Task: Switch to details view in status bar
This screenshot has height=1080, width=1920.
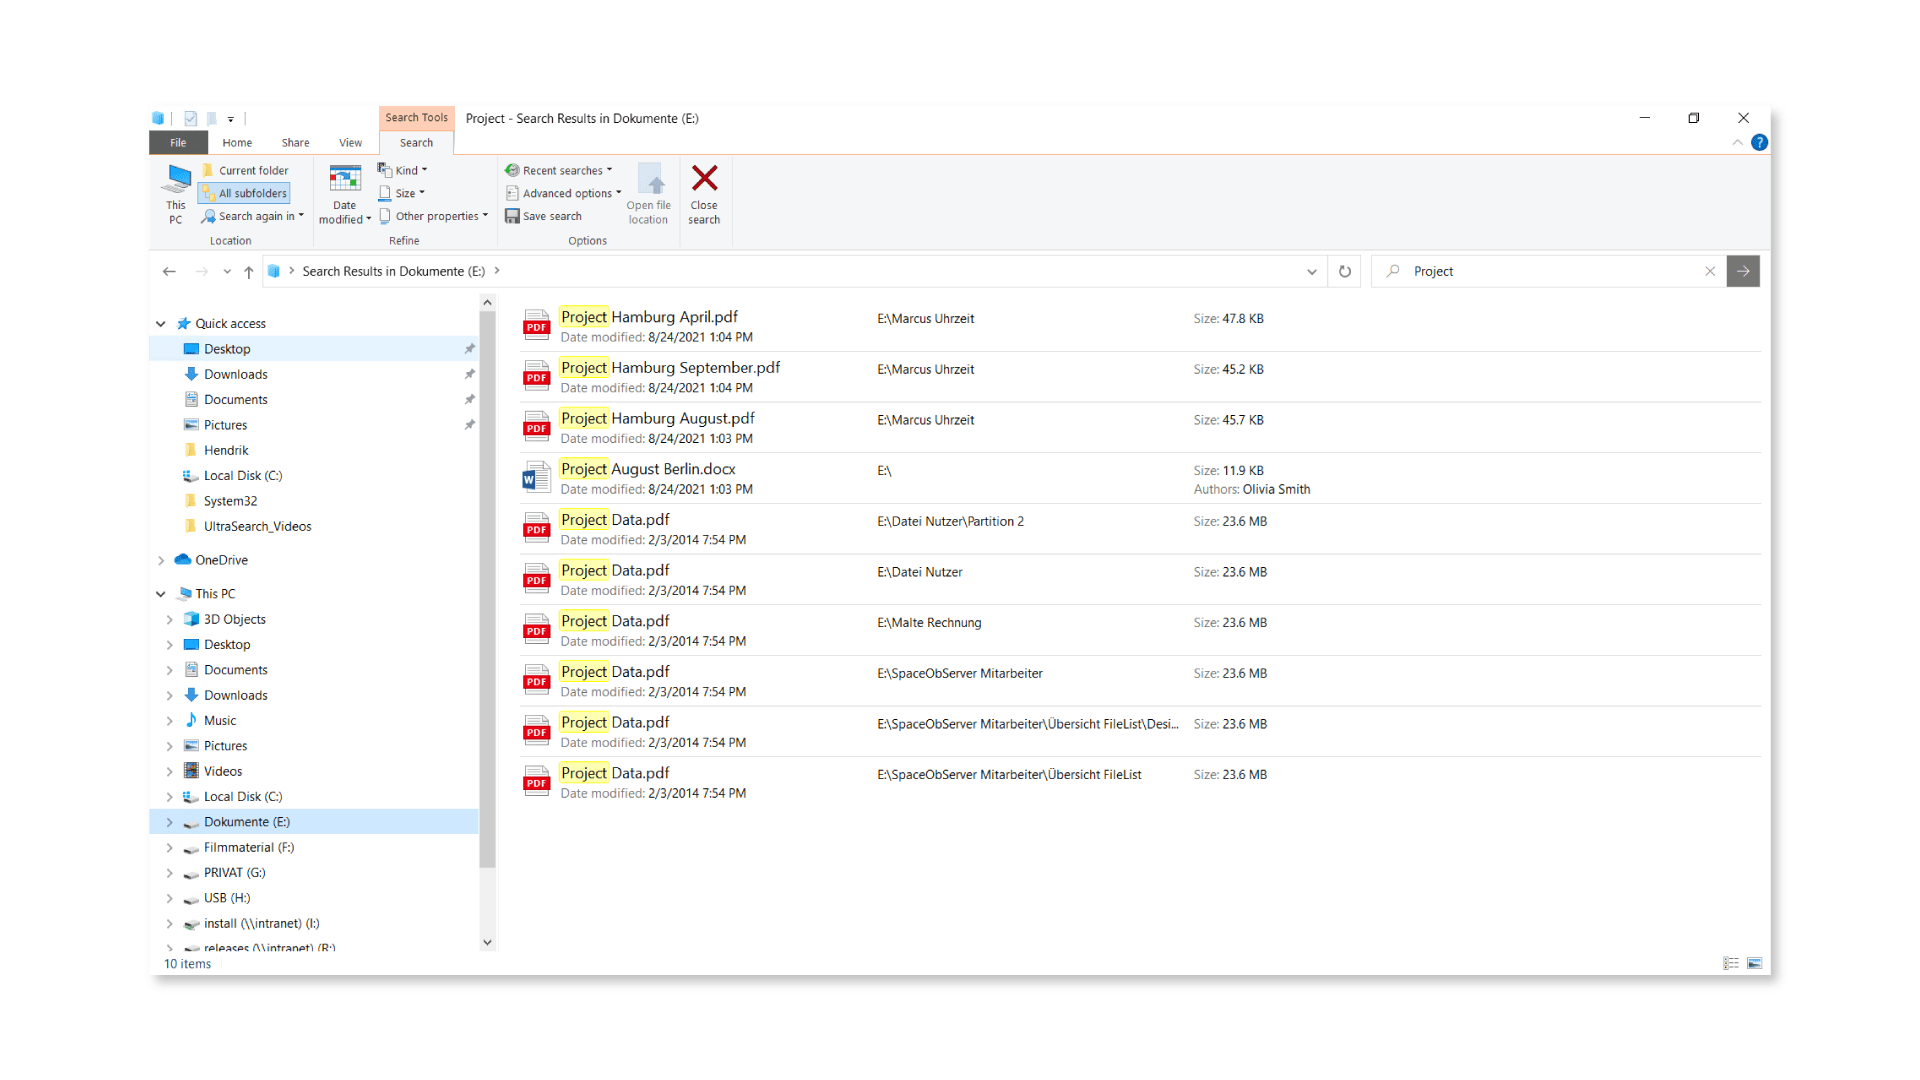Action: 1731,963
